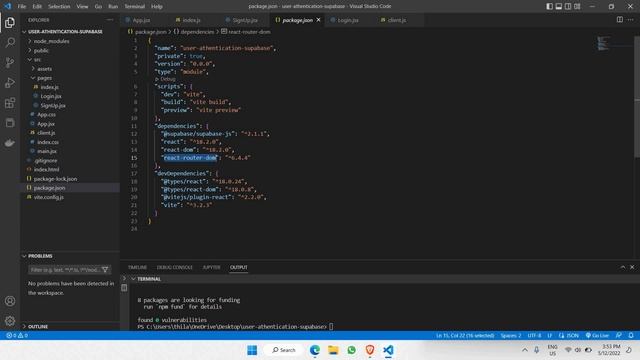Maximize the panel with the up chevron

[623, 267]
